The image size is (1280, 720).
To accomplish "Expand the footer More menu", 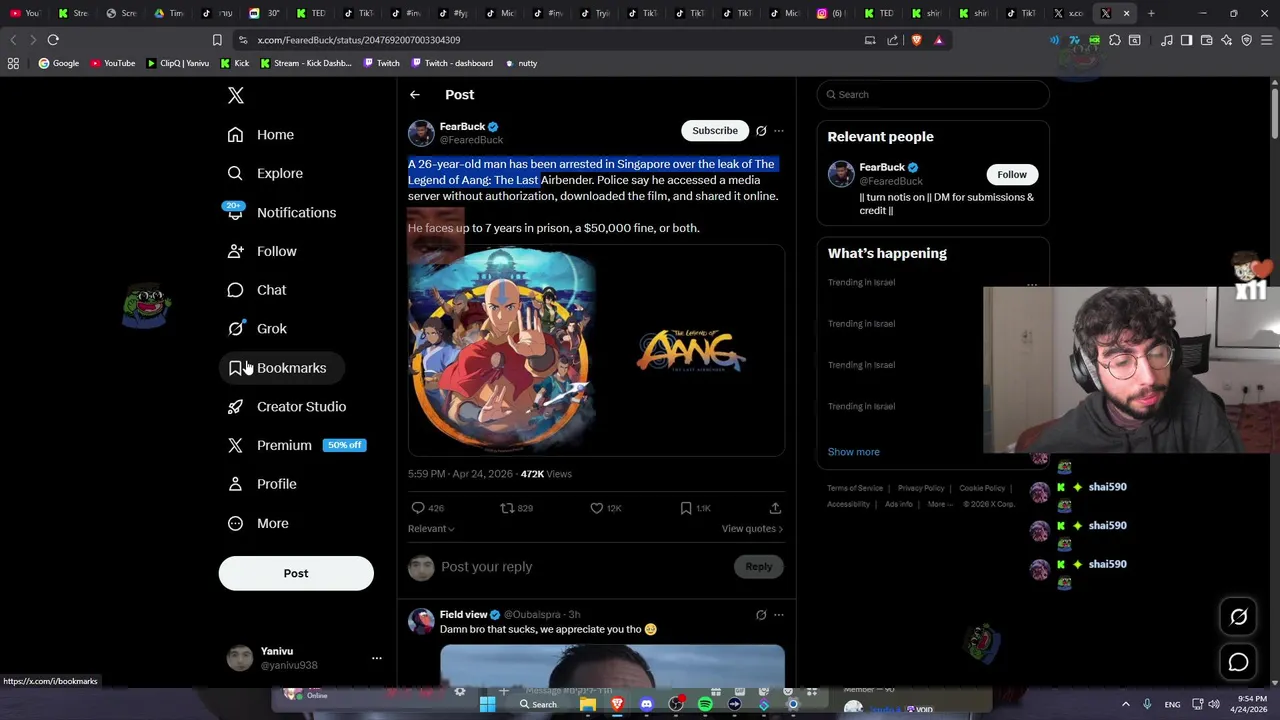I will point(938,504).
